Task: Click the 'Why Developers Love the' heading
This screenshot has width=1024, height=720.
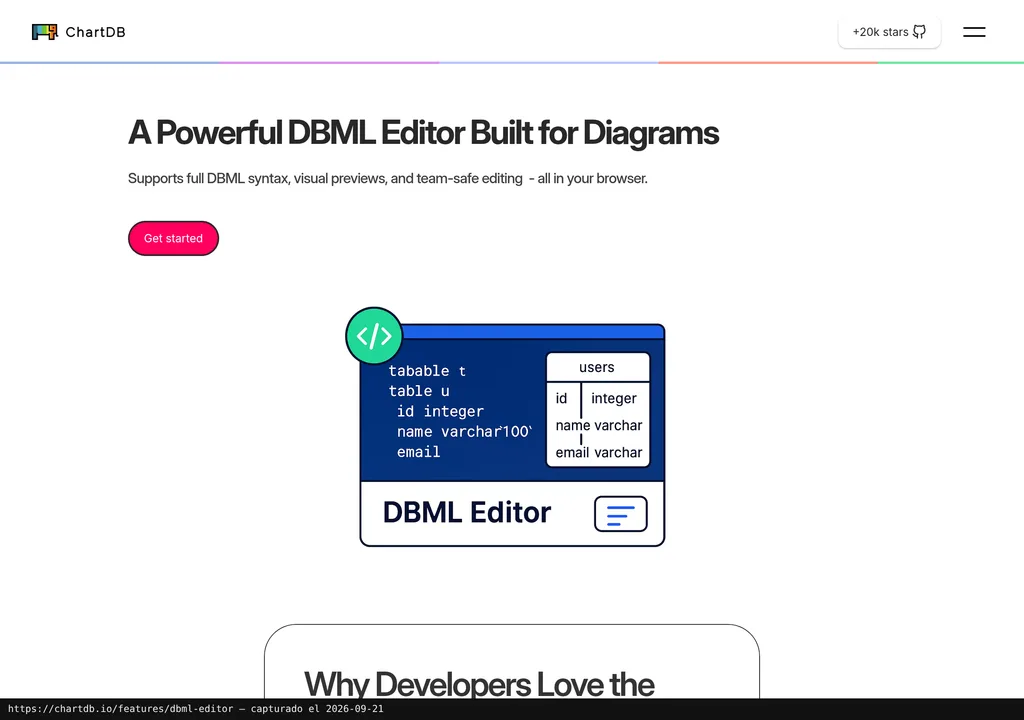Action: 479,684
